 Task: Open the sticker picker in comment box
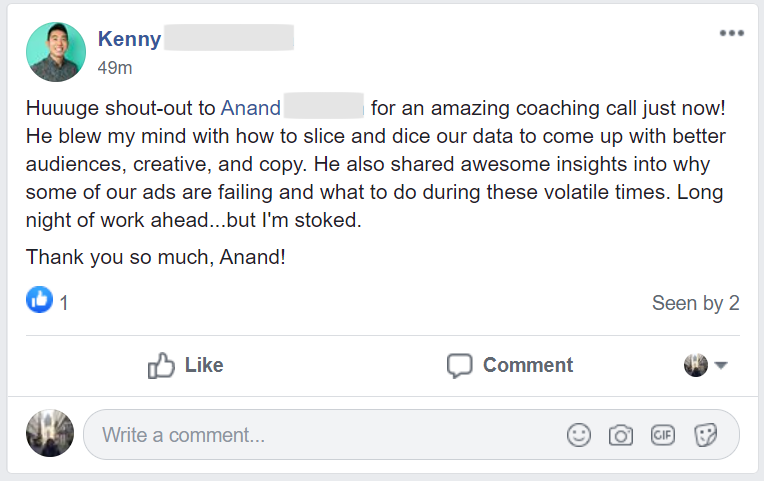point(705,435)
